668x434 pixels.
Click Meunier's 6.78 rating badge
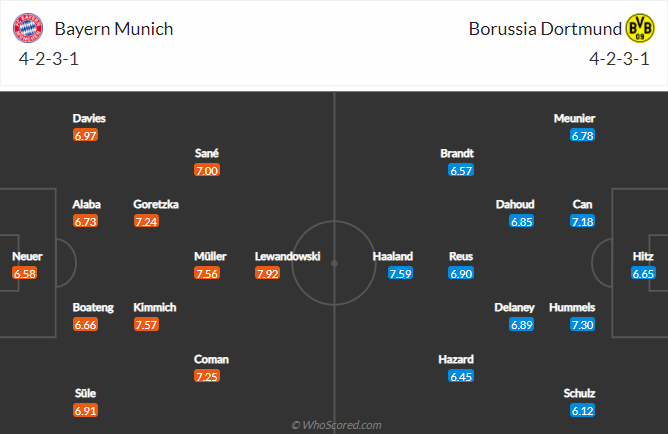pyautogui.click(x=580, y=134)
